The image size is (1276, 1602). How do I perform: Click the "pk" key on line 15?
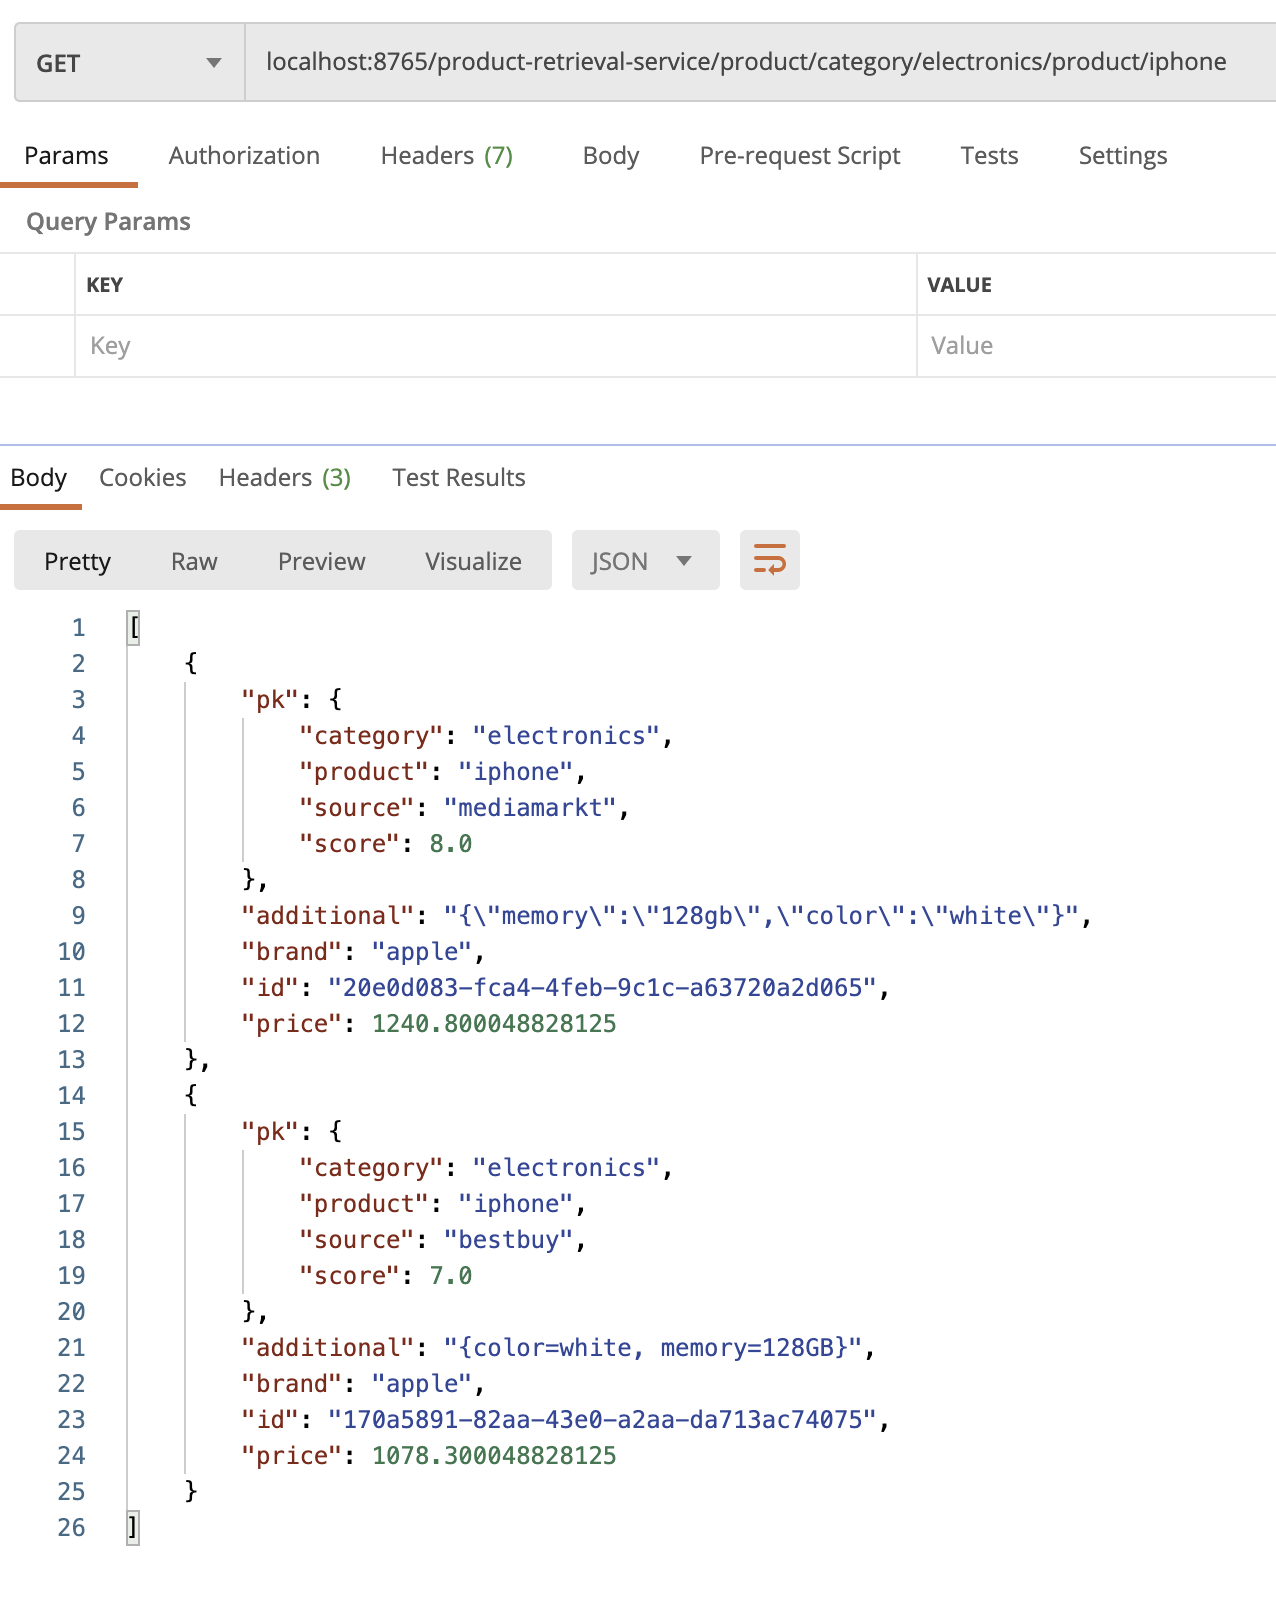point(270,1131)
